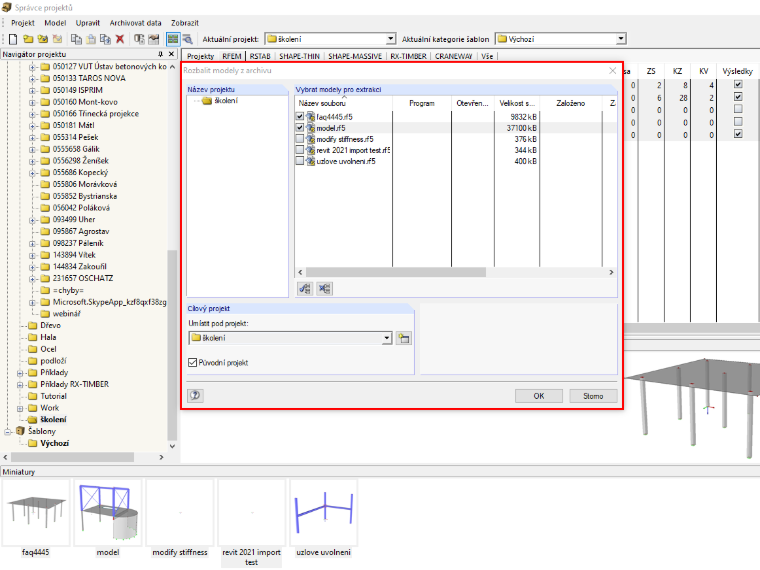Click the Program column header
The image size is (760, 570).
[422, 103]
